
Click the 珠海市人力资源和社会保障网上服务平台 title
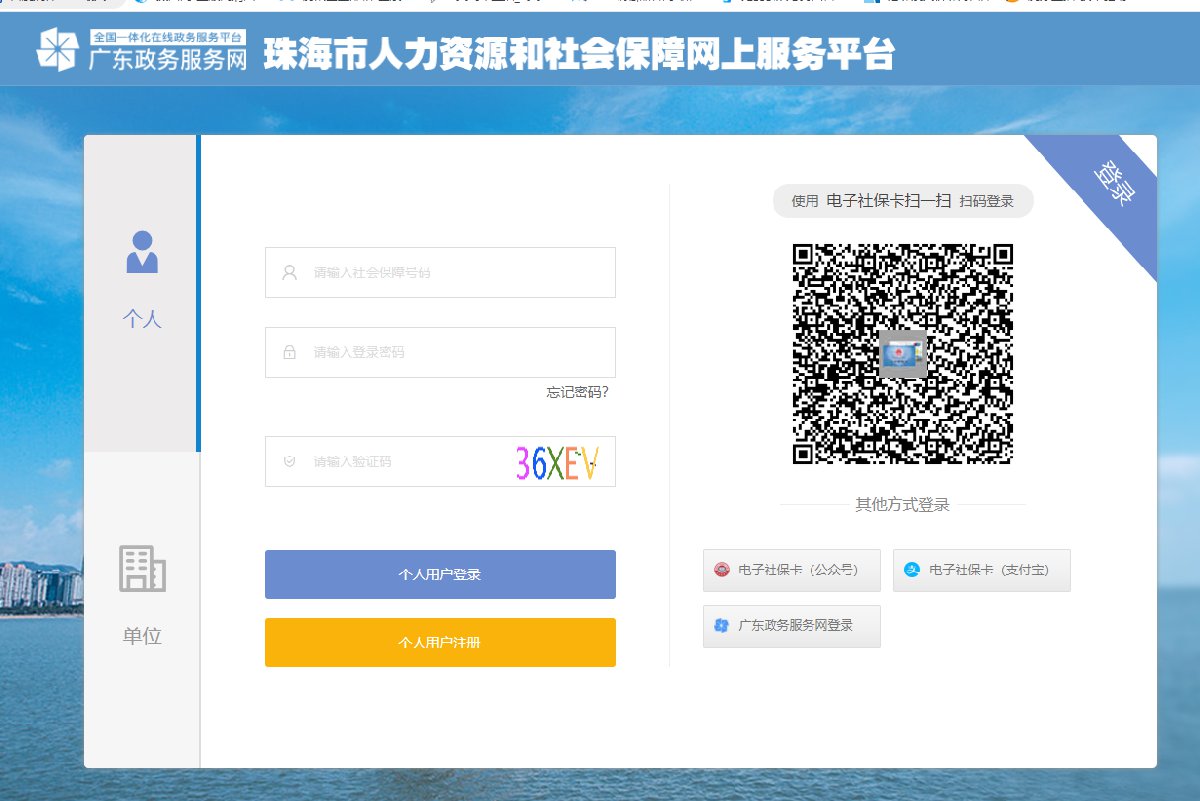579,56
